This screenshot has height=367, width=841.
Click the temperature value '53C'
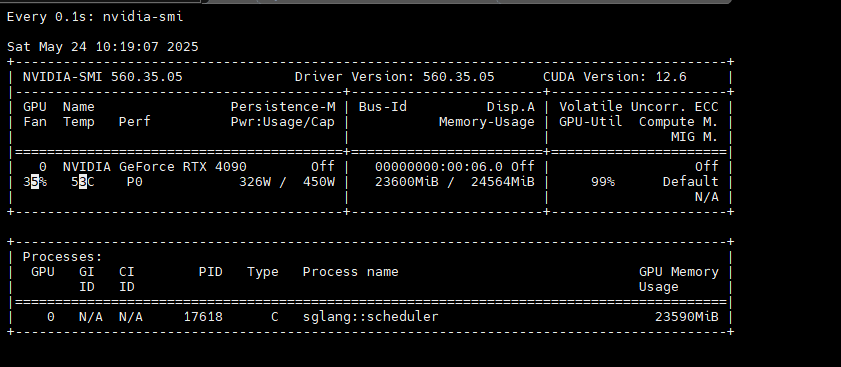coord(83,182)
